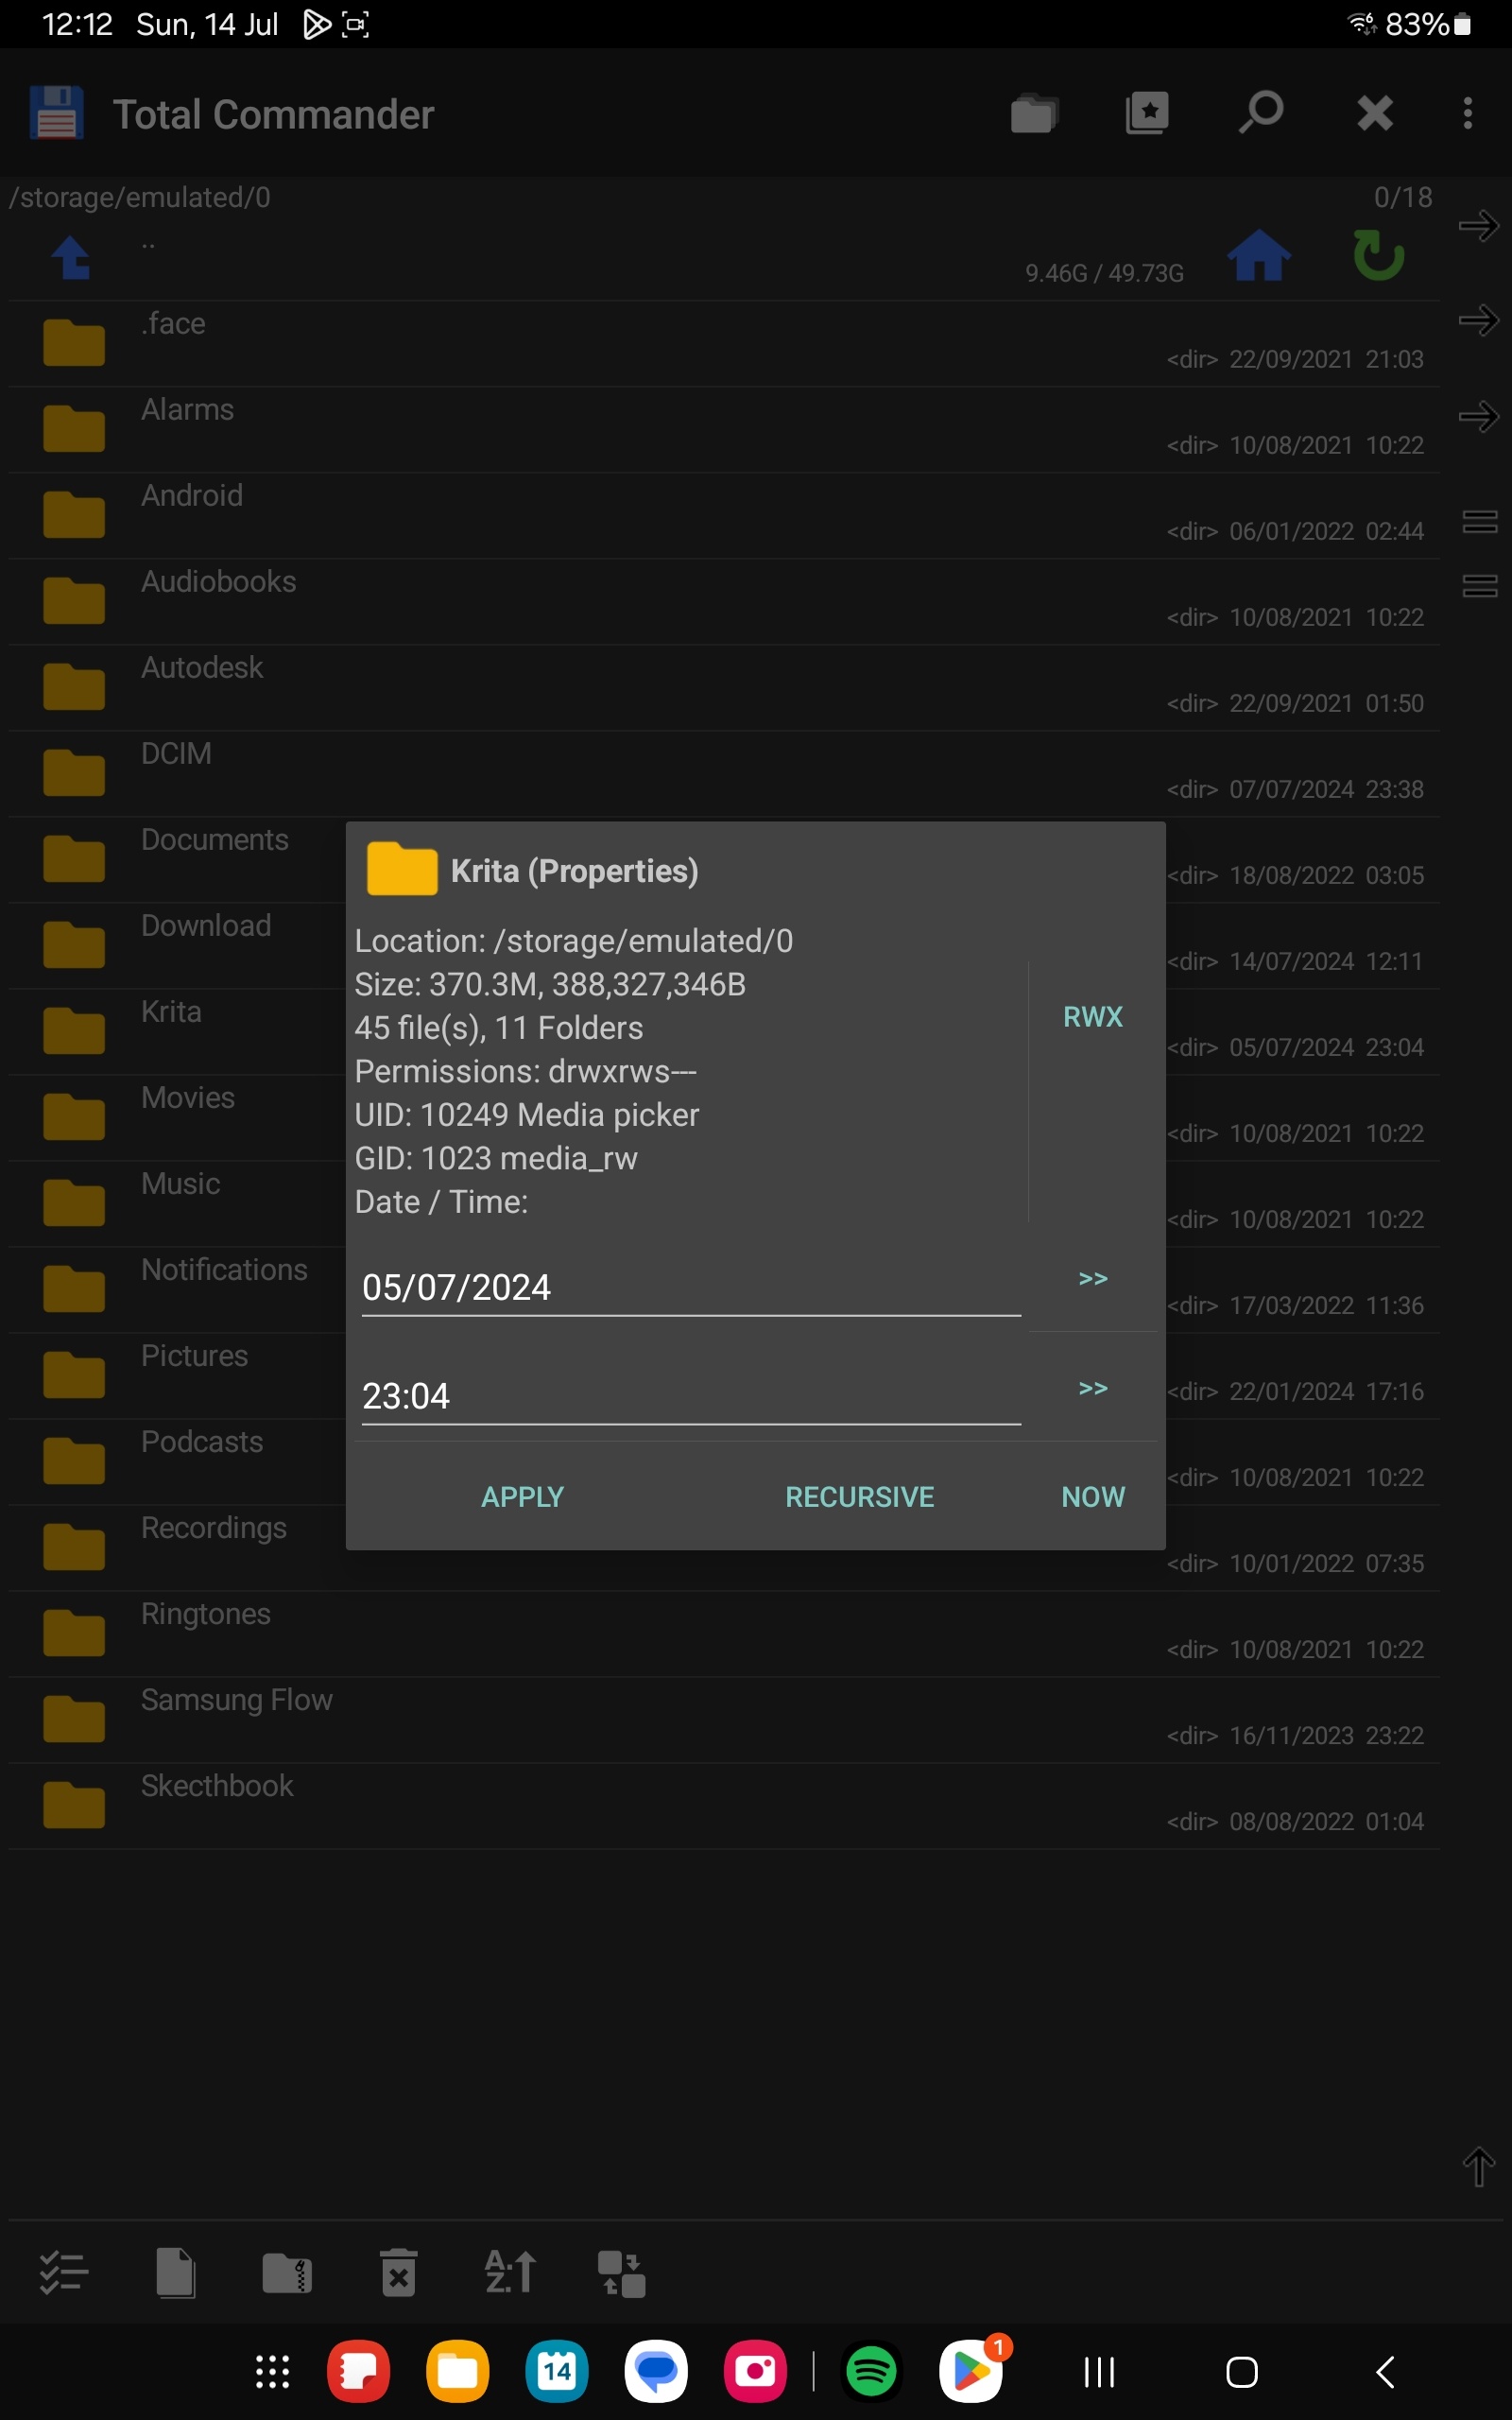This screenshot has width=1512, height=2420.
Task: Select the Autodesk folder icon
Action: pos(74,687)
